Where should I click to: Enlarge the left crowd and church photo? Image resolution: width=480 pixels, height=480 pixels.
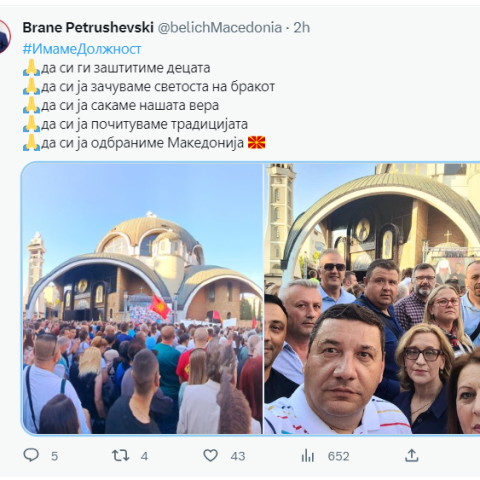[x=142, y=298]
